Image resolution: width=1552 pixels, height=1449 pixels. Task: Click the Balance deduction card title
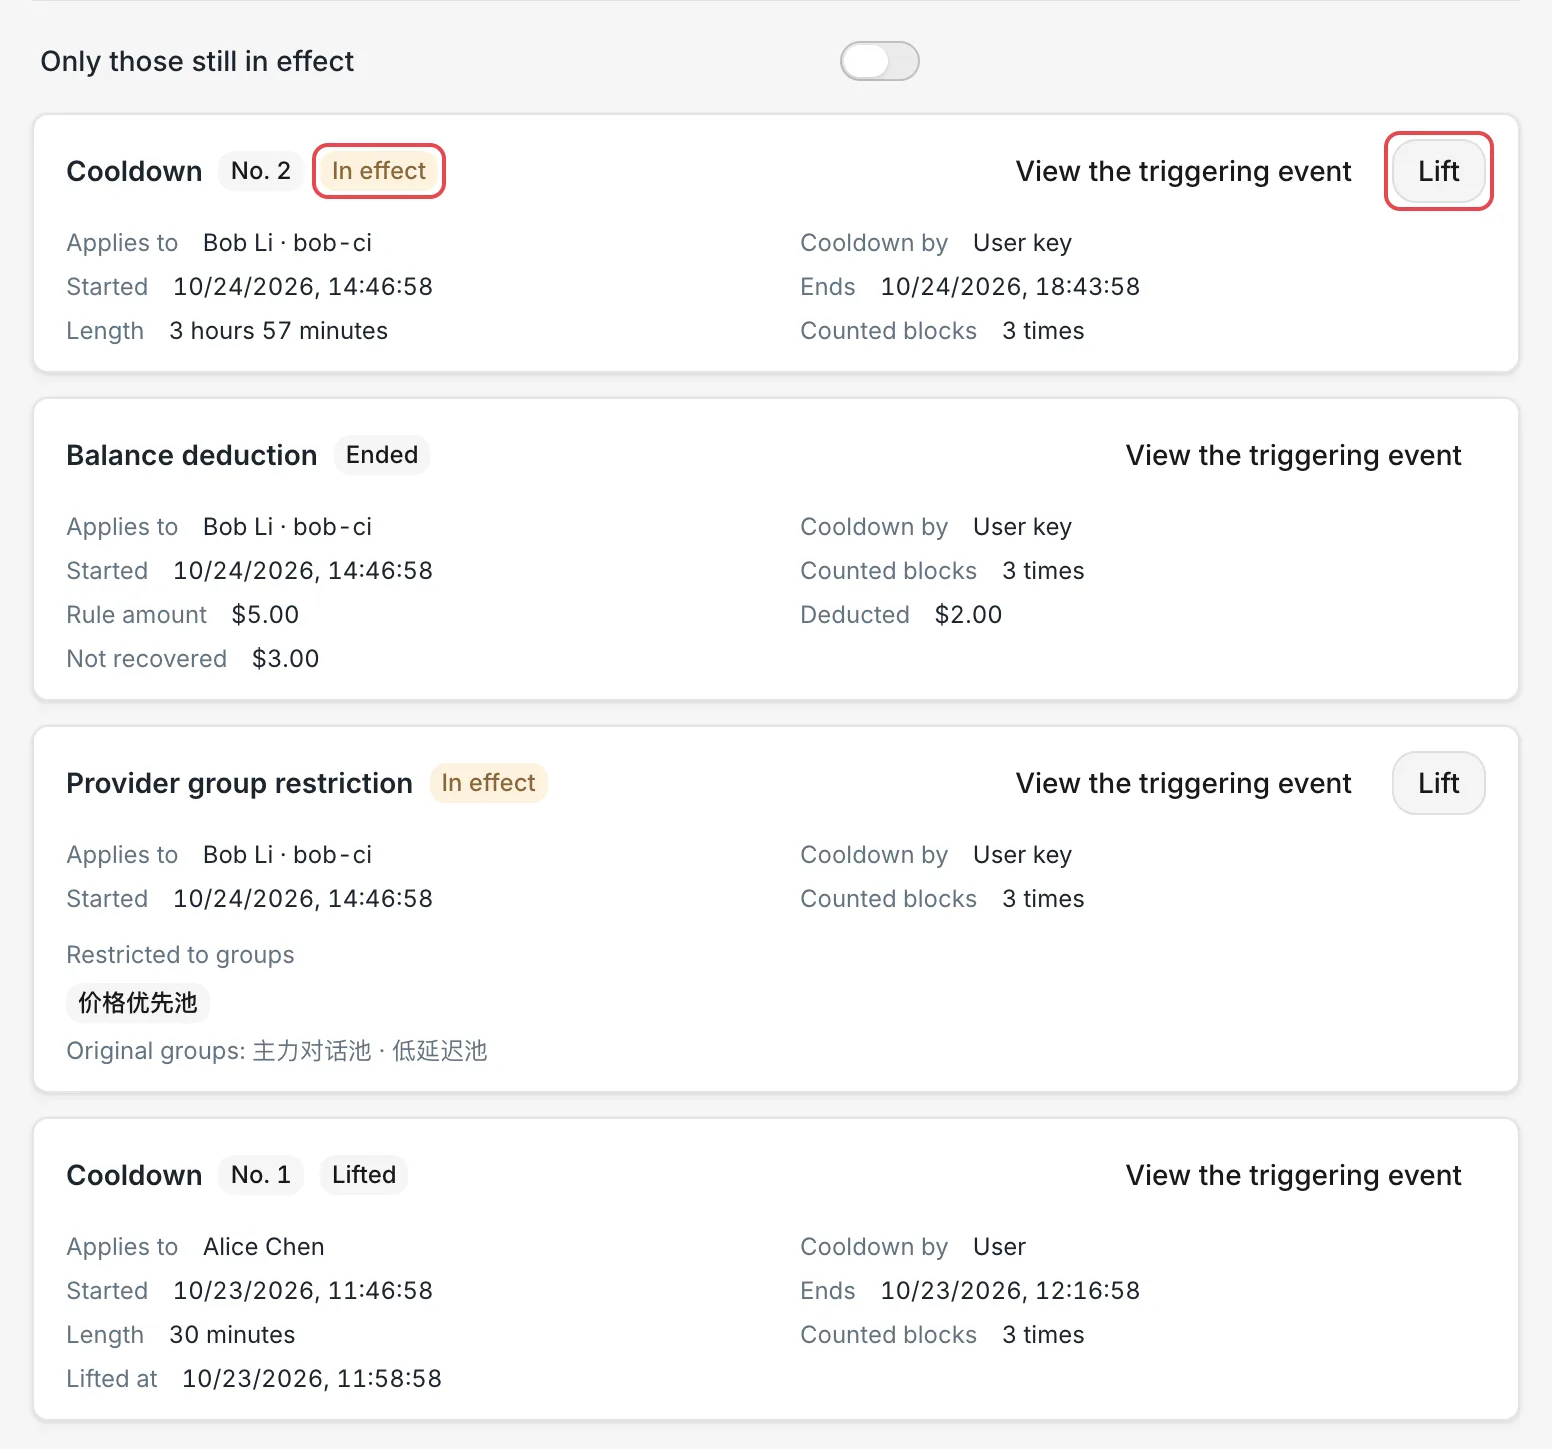(x=192, y=455)
